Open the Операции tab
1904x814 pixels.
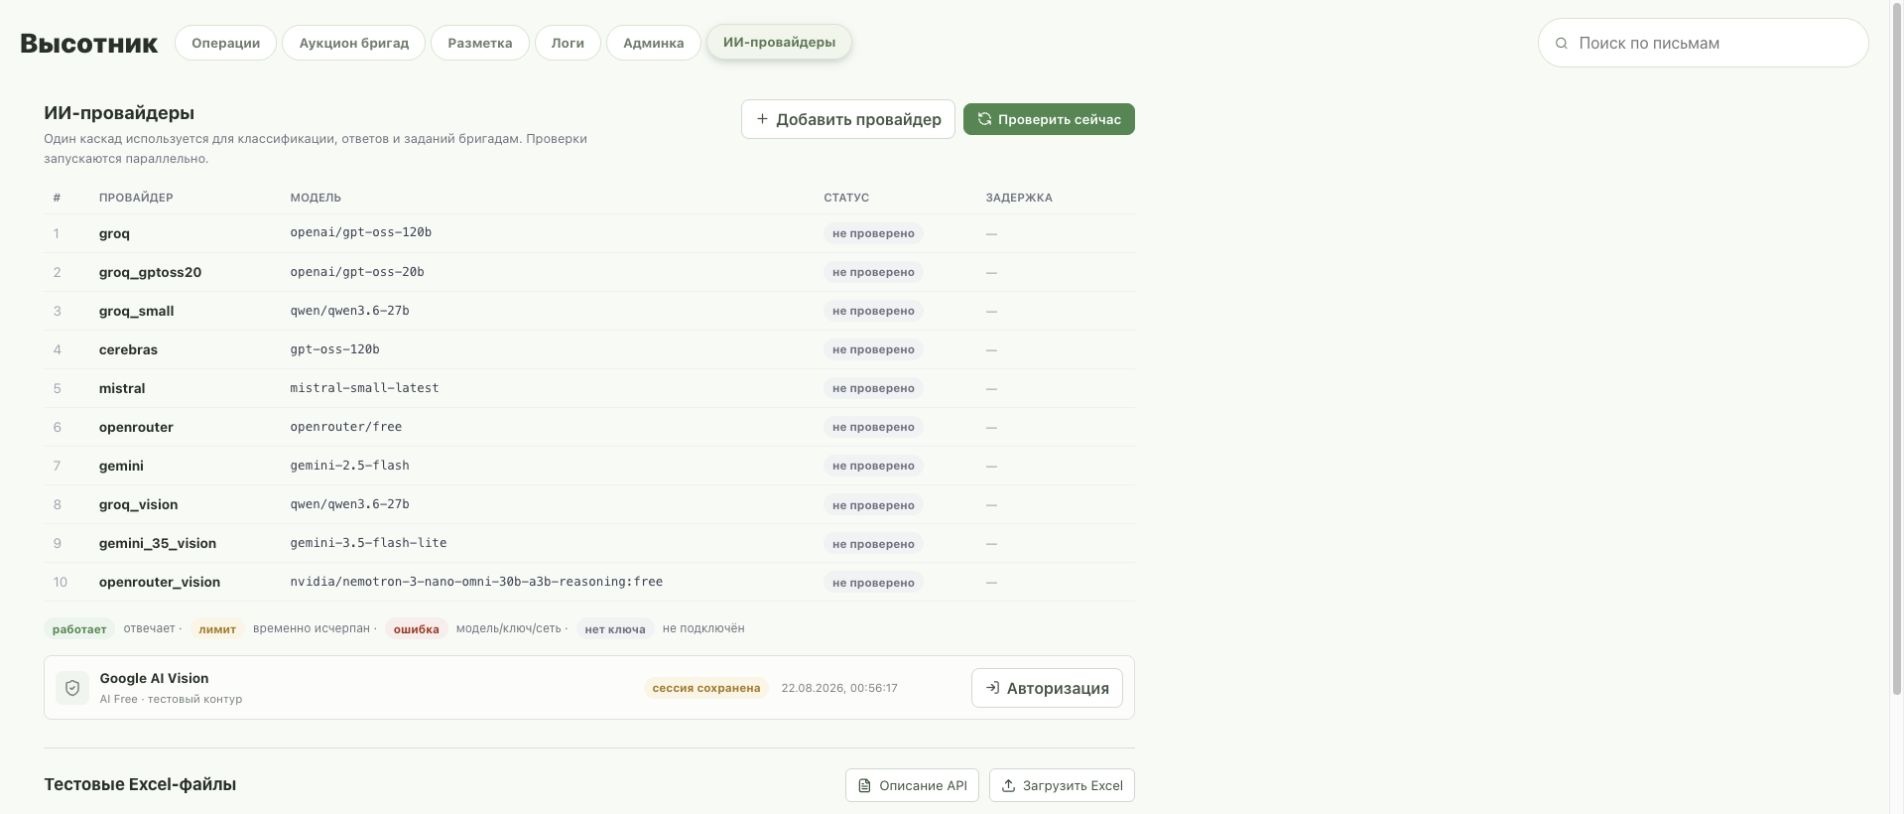tap(226, 43)
